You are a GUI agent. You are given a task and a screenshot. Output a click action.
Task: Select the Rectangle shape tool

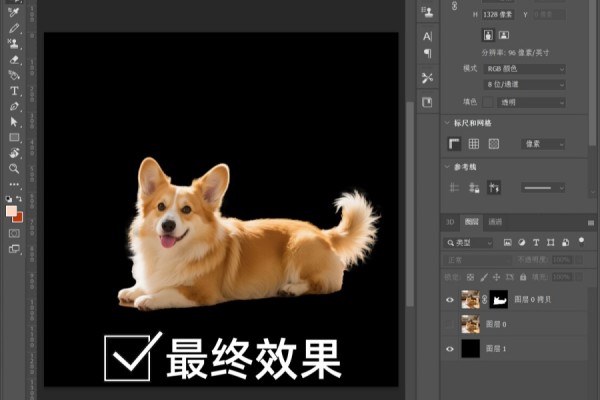pos(14,137)
